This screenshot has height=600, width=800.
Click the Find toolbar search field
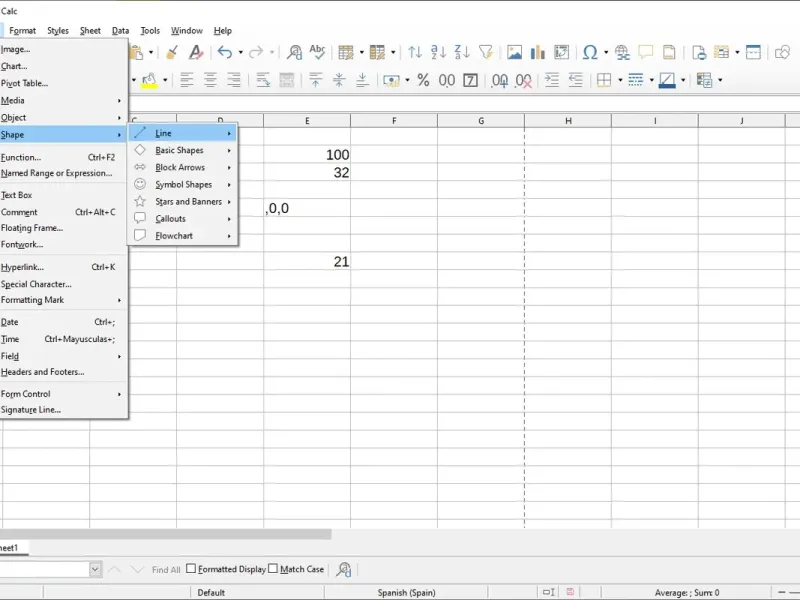point(45,569)
